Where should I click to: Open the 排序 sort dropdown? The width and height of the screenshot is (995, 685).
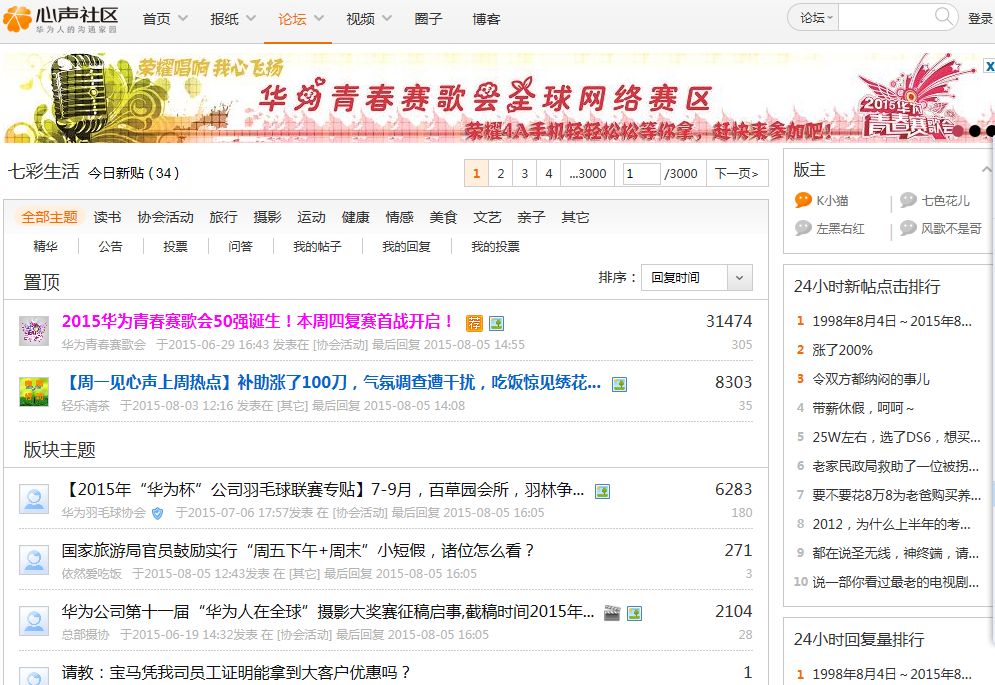tap(739, 278)
